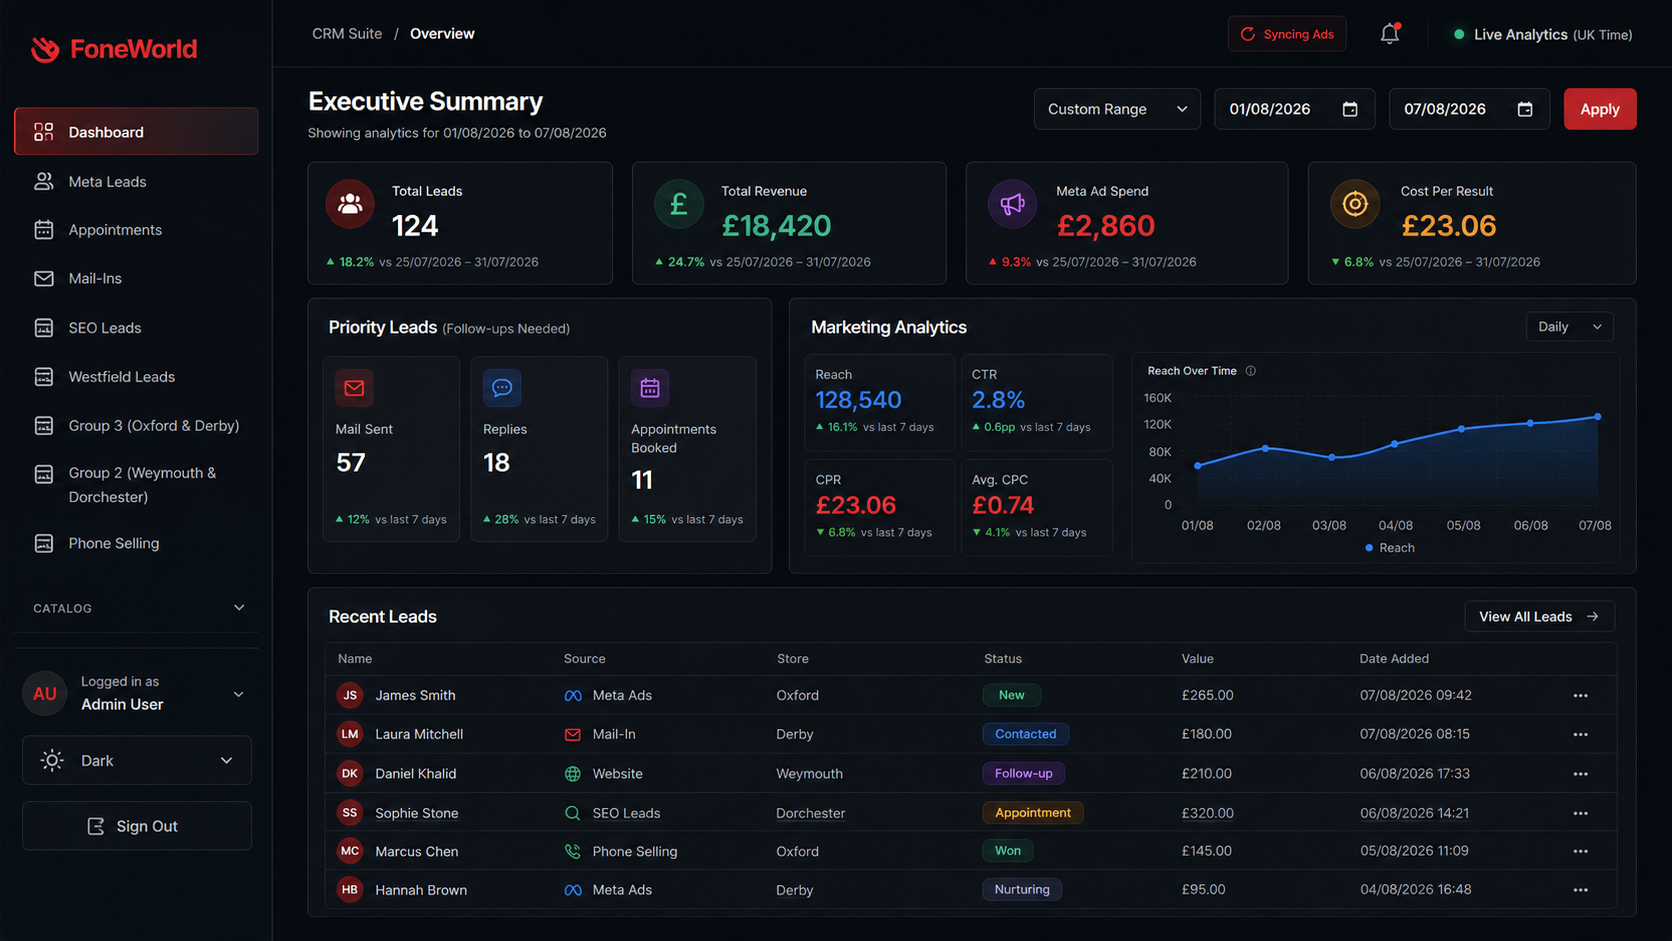
Task: Click the Syncing Ads button
Action: pyautogui.click(x=1287, y=34)
